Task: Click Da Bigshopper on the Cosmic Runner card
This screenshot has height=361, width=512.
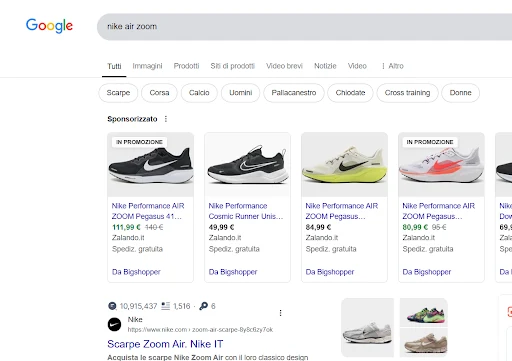Action: point(233,272)
